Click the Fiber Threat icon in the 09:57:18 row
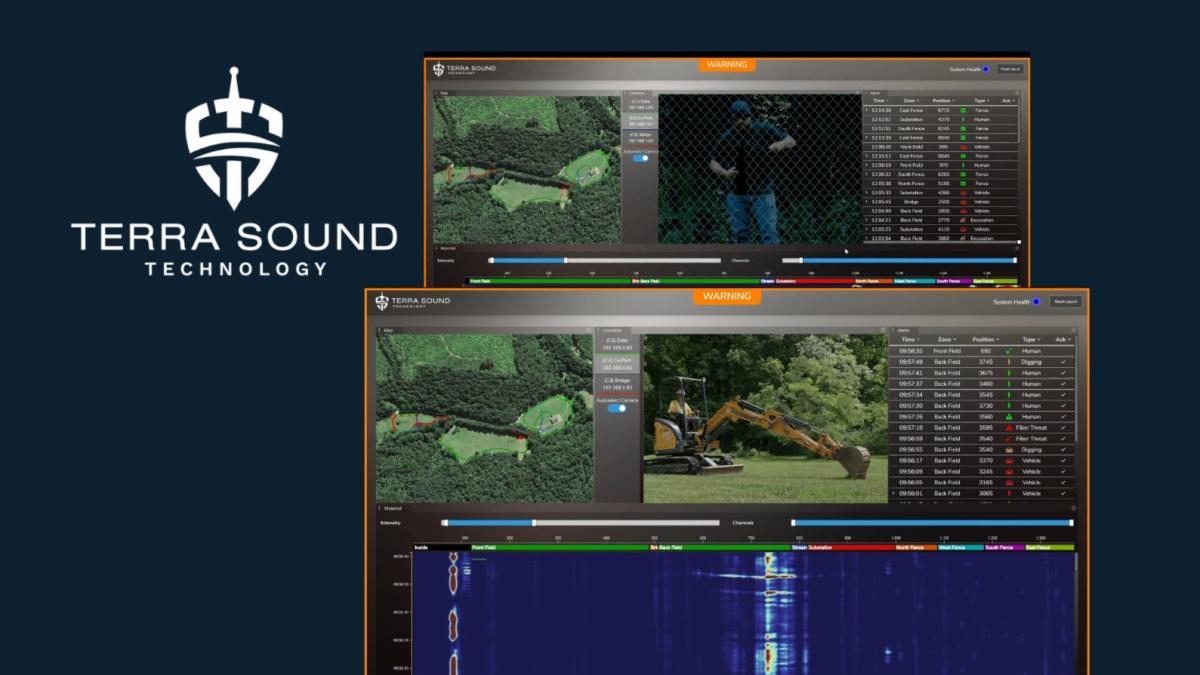 pos(1009,428)
